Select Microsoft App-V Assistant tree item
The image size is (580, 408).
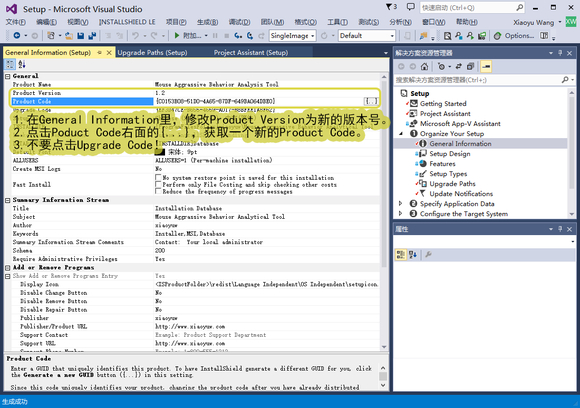pyautogui.click(x=460, y=124)
